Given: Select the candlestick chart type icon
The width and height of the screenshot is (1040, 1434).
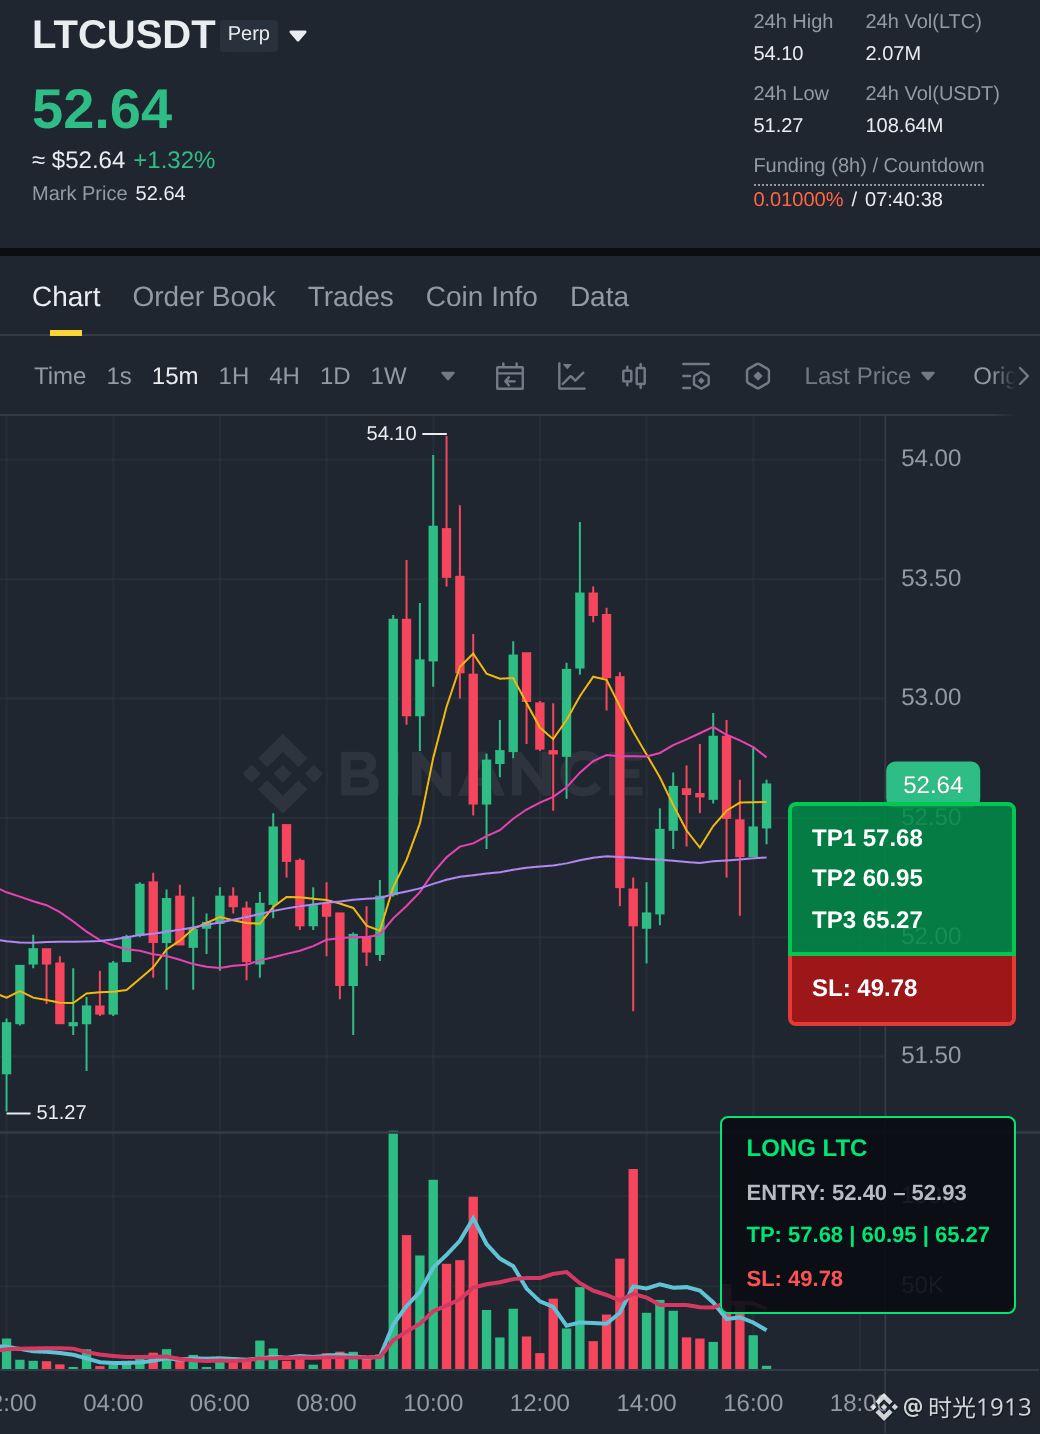Looking at the screenshot, I should click(633, 376).
